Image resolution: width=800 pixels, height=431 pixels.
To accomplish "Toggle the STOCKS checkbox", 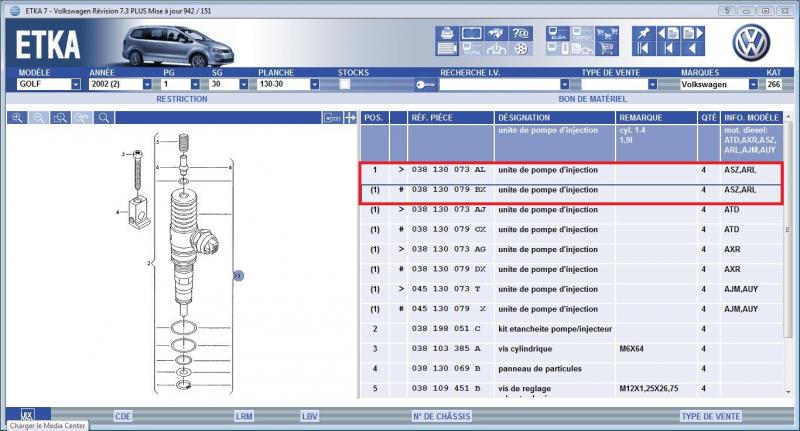I will [345, 84].
